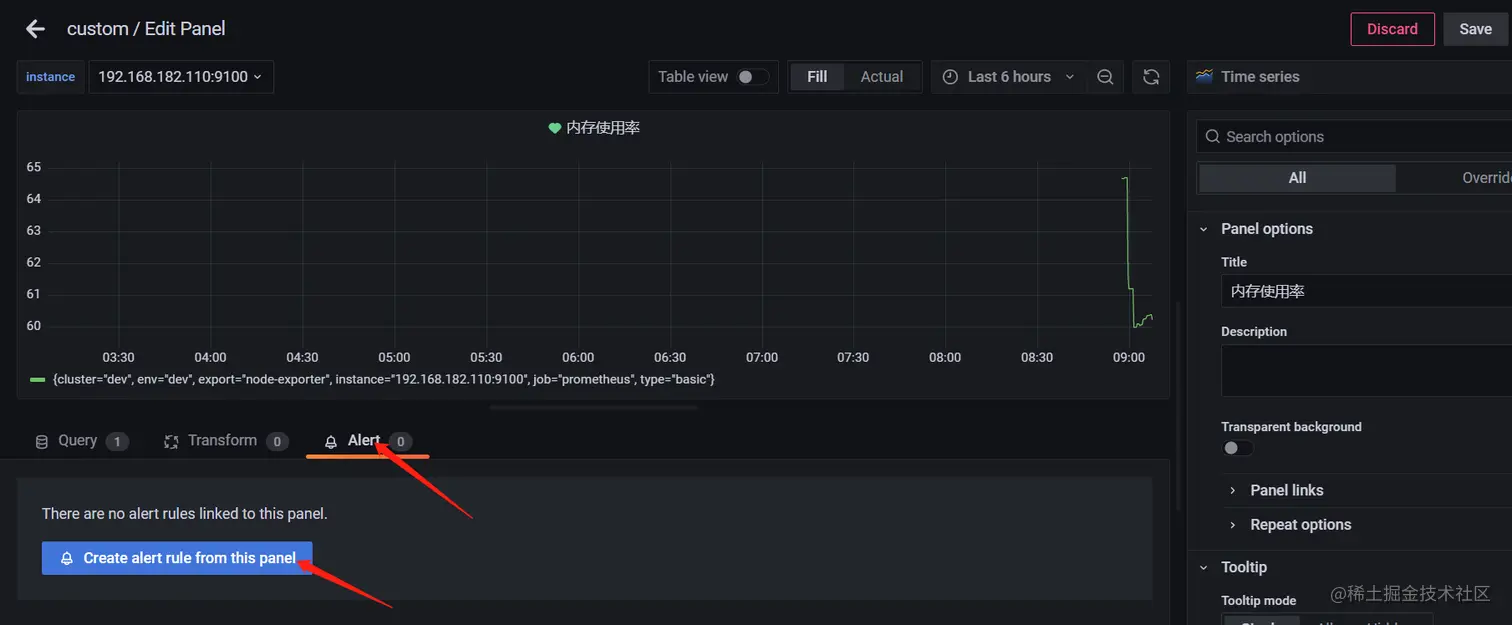Click the database icon on Query tab
This screenshot has width=1512, height=625.
42,441
